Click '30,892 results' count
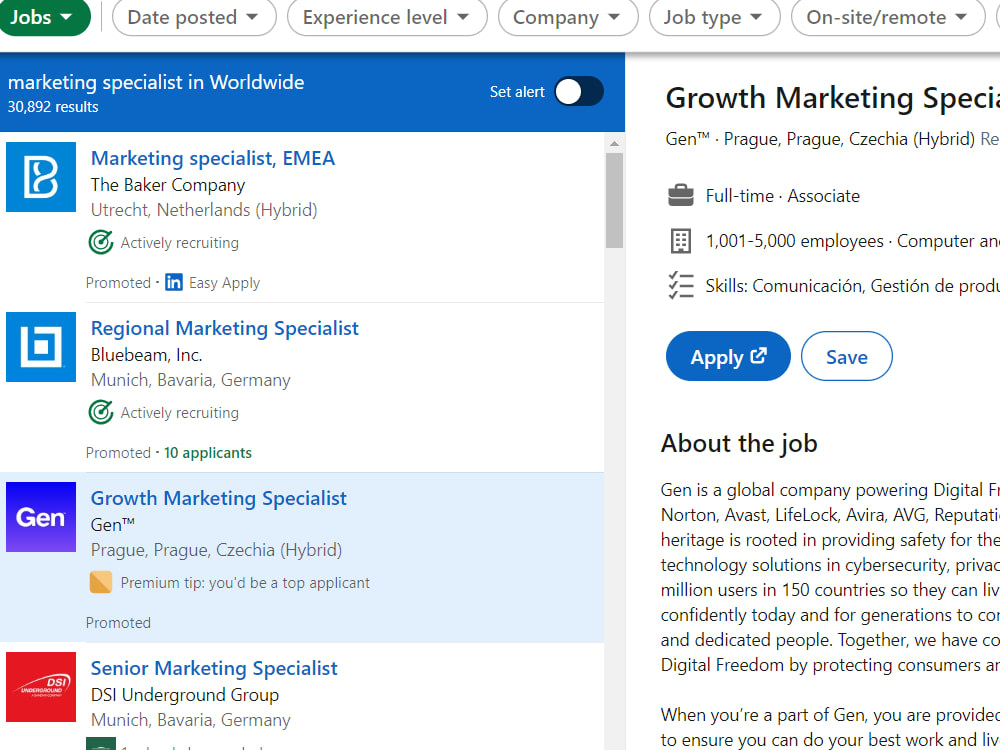 53,107
